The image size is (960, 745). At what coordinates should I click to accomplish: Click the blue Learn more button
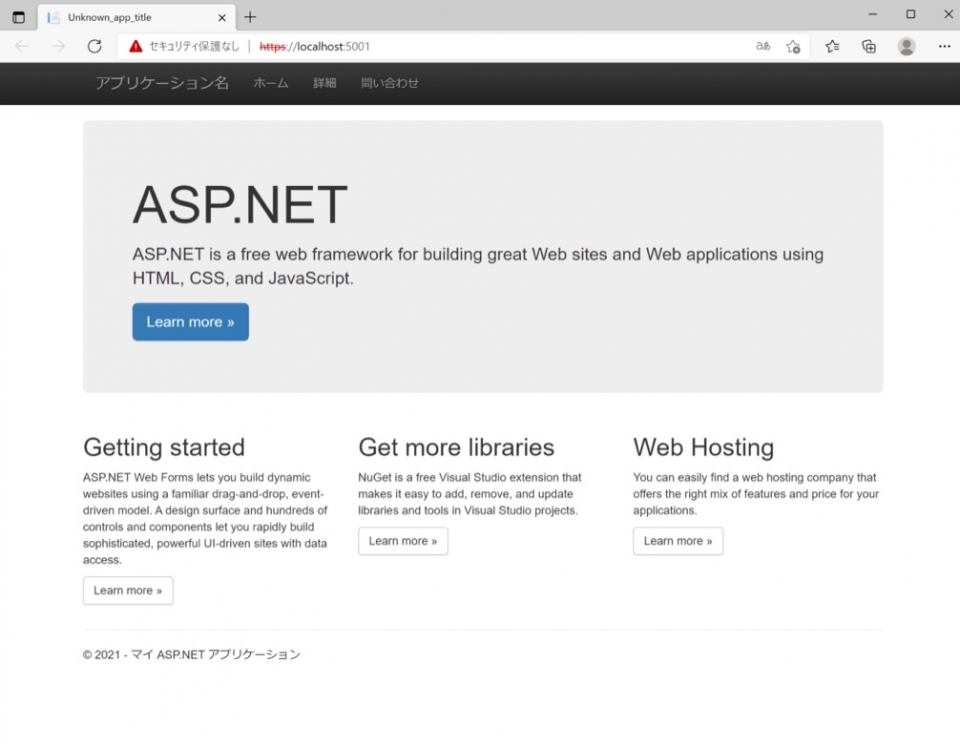click(x=190, y=322)
